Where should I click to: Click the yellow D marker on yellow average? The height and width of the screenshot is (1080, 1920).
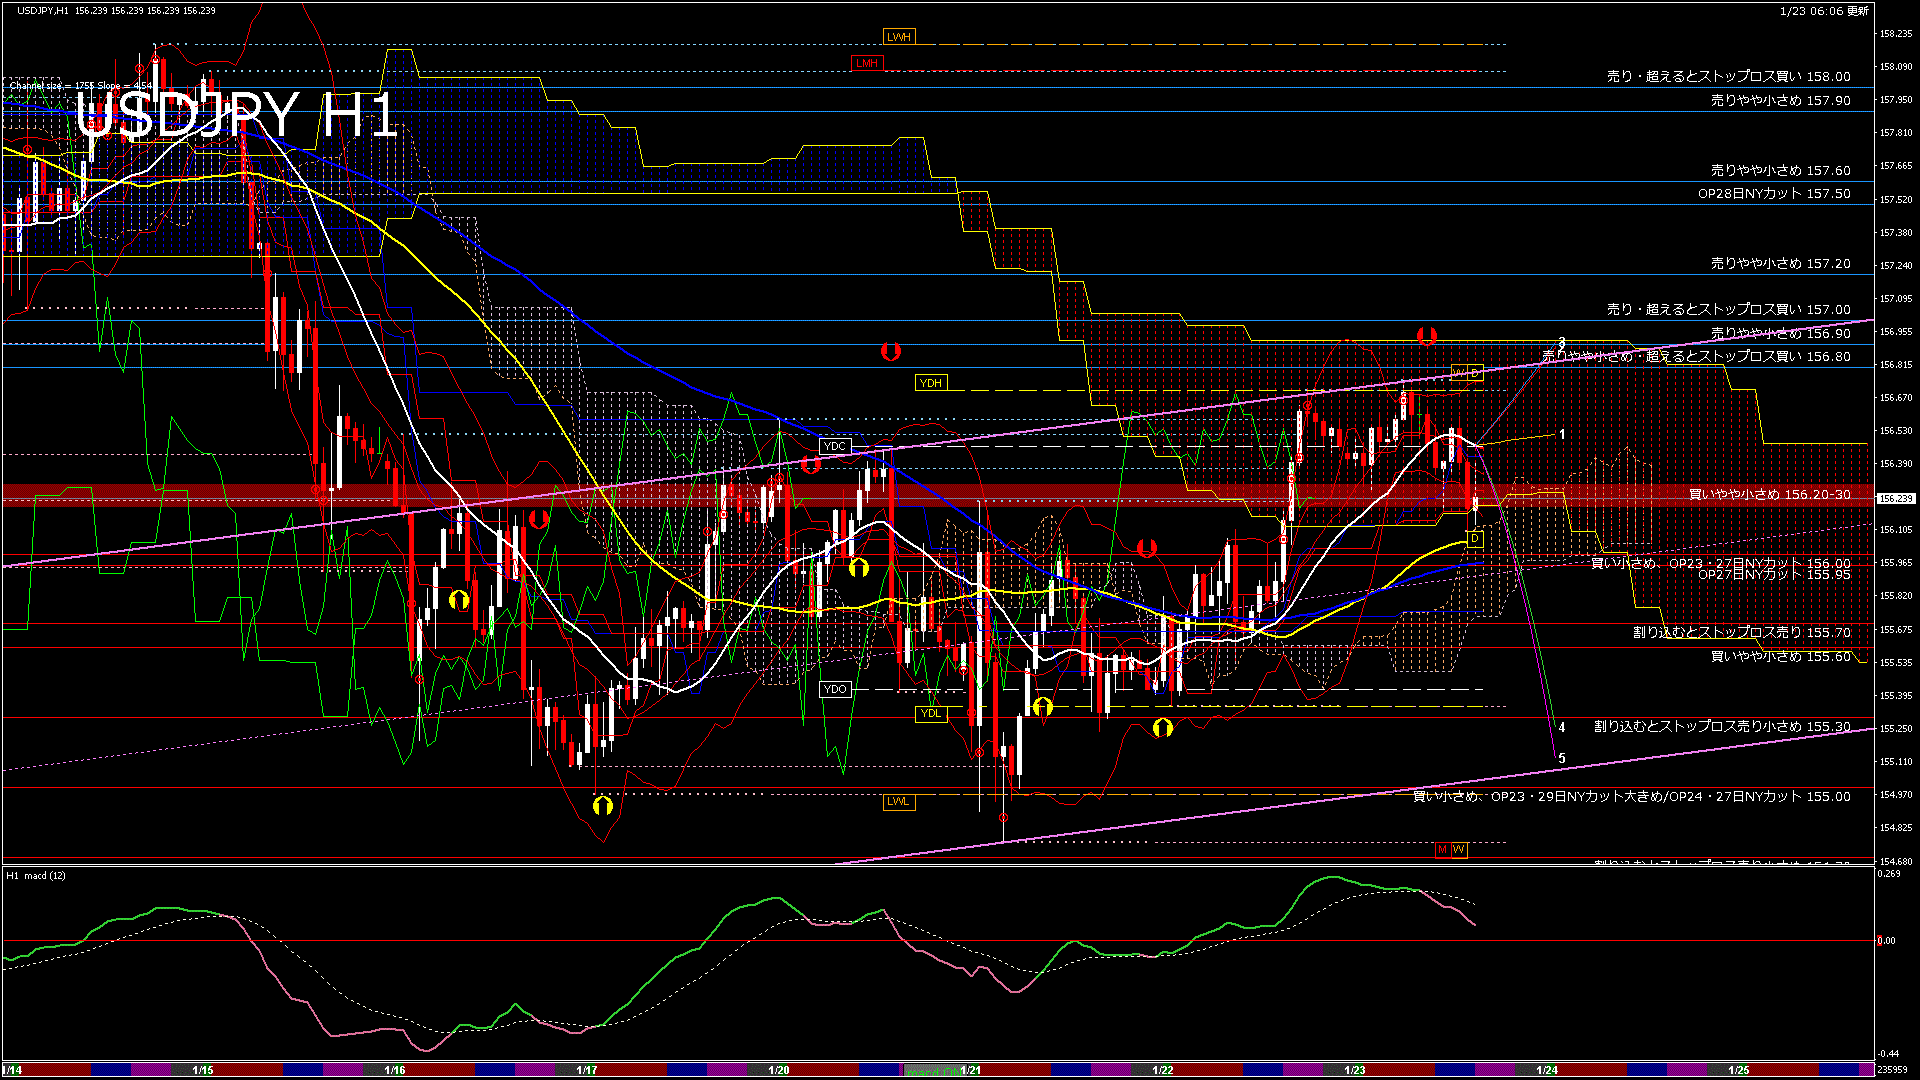click(x=1475, y=539)
